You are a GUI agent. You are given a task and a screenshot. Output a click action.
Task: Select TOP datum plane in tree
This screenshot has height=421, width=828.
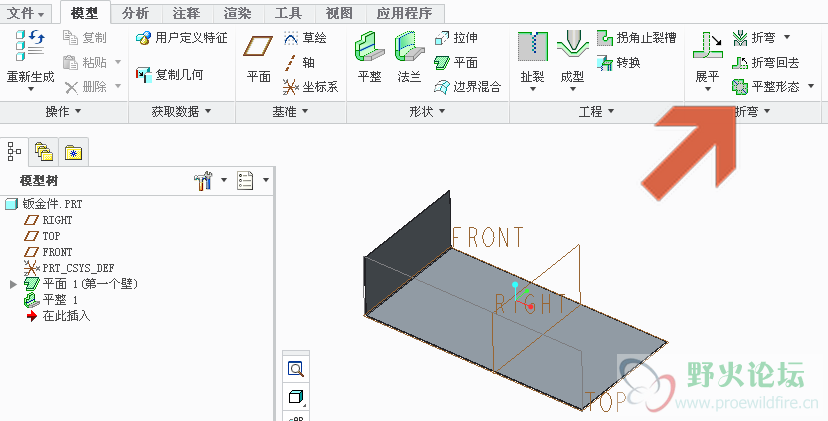click(x=43, y=236)
